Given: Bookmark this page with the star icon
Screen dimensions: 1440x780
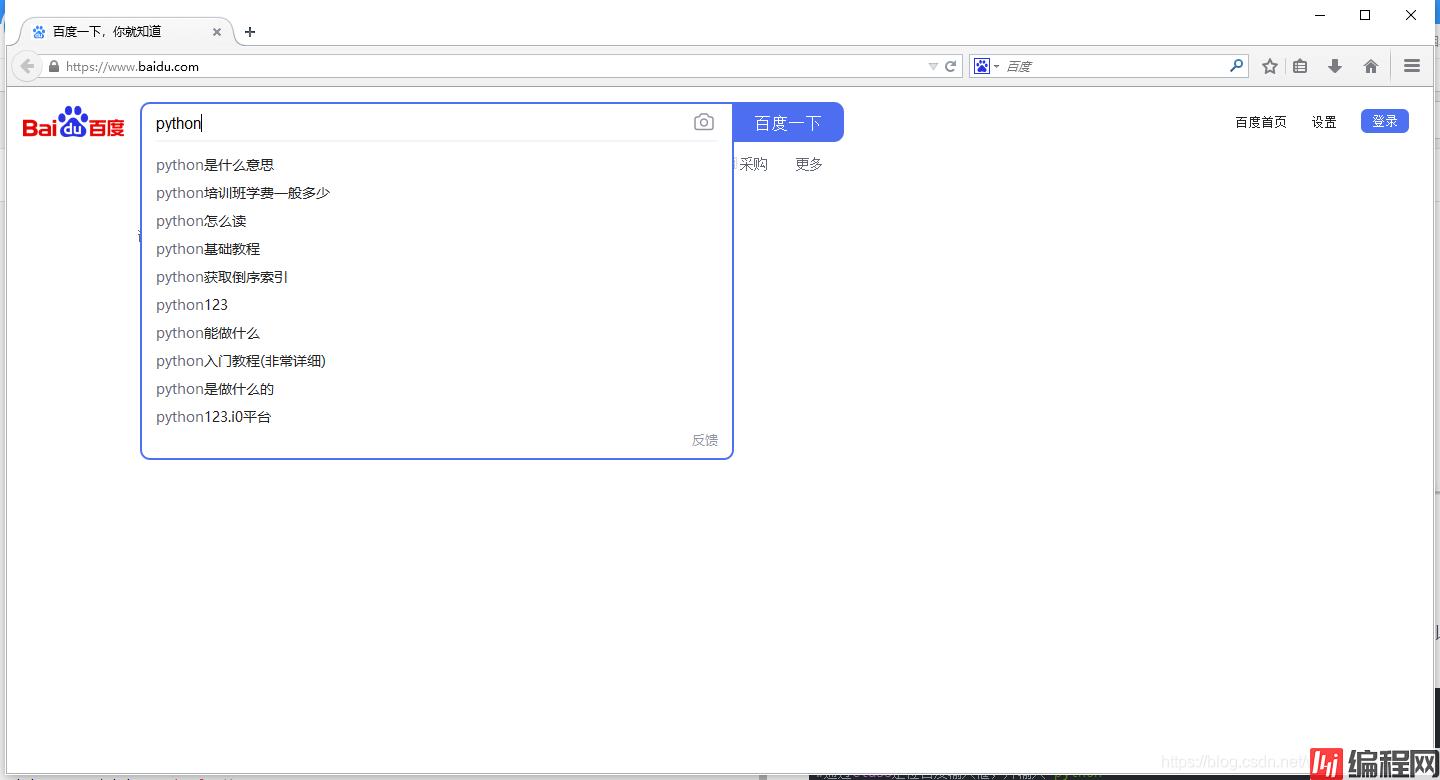Looking at the screenshot, I should tap(1270, 66).
